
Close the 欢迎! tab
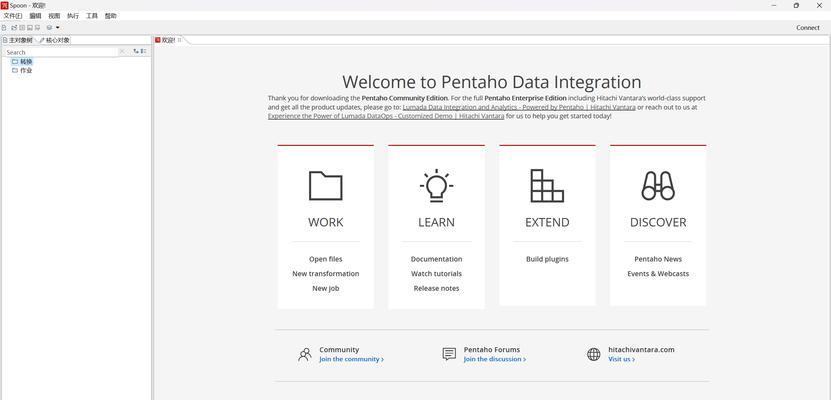click(180, 40)
